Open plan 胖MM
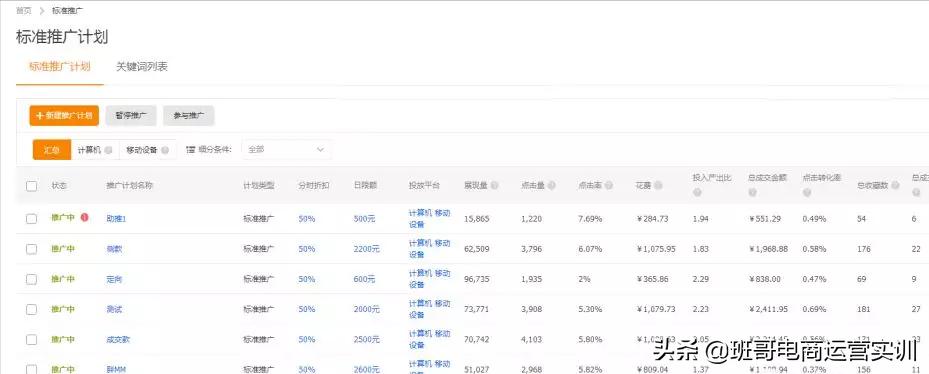929x374 pixels. 116,369
